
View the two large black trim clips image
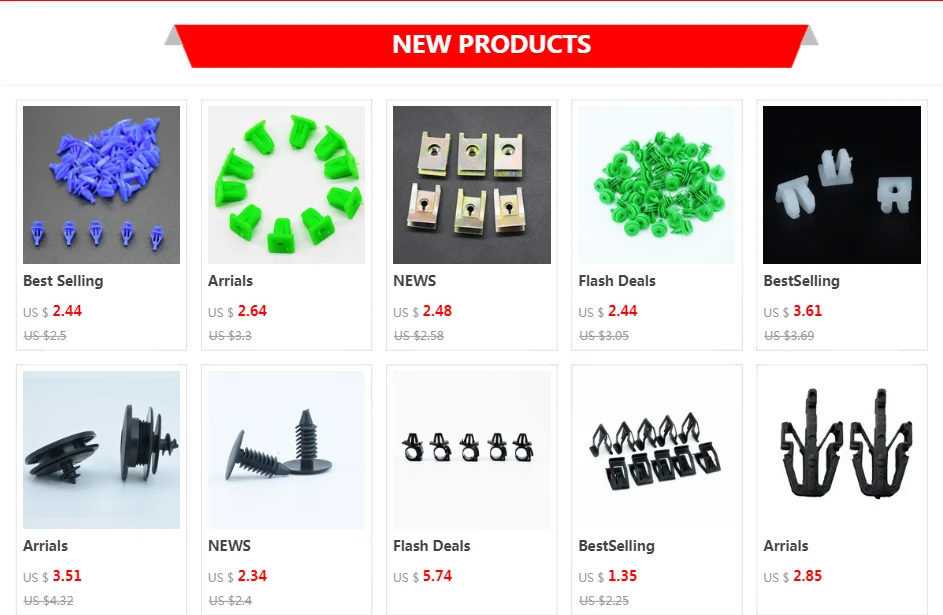tap(841, 450)
